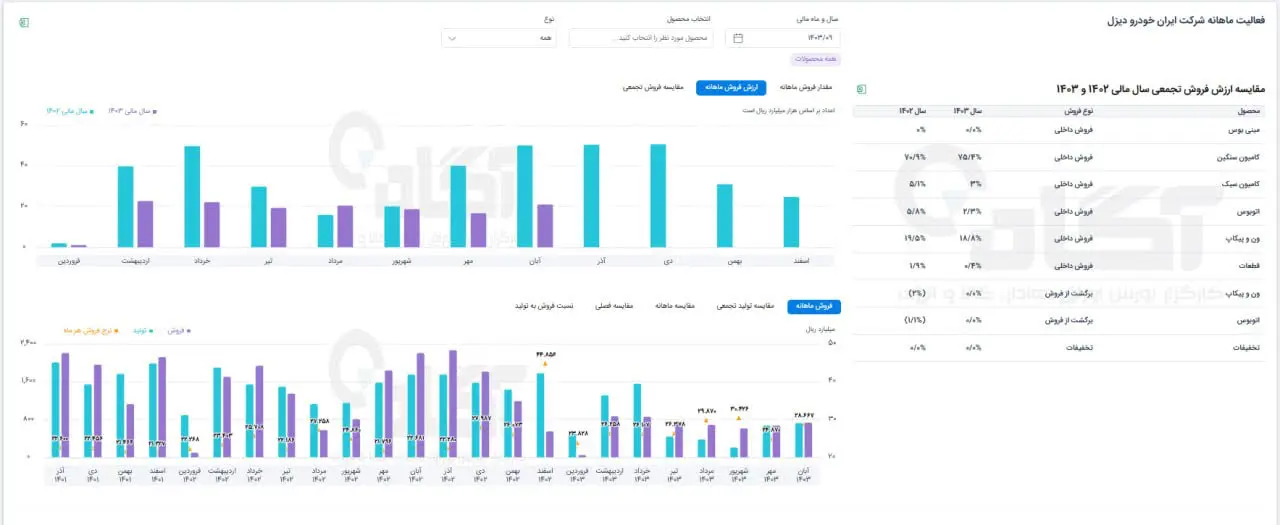The width and height of the screenshot is (1280, 525).
Task: Click the Excel export icon above the charts
Action: point(24,22)
